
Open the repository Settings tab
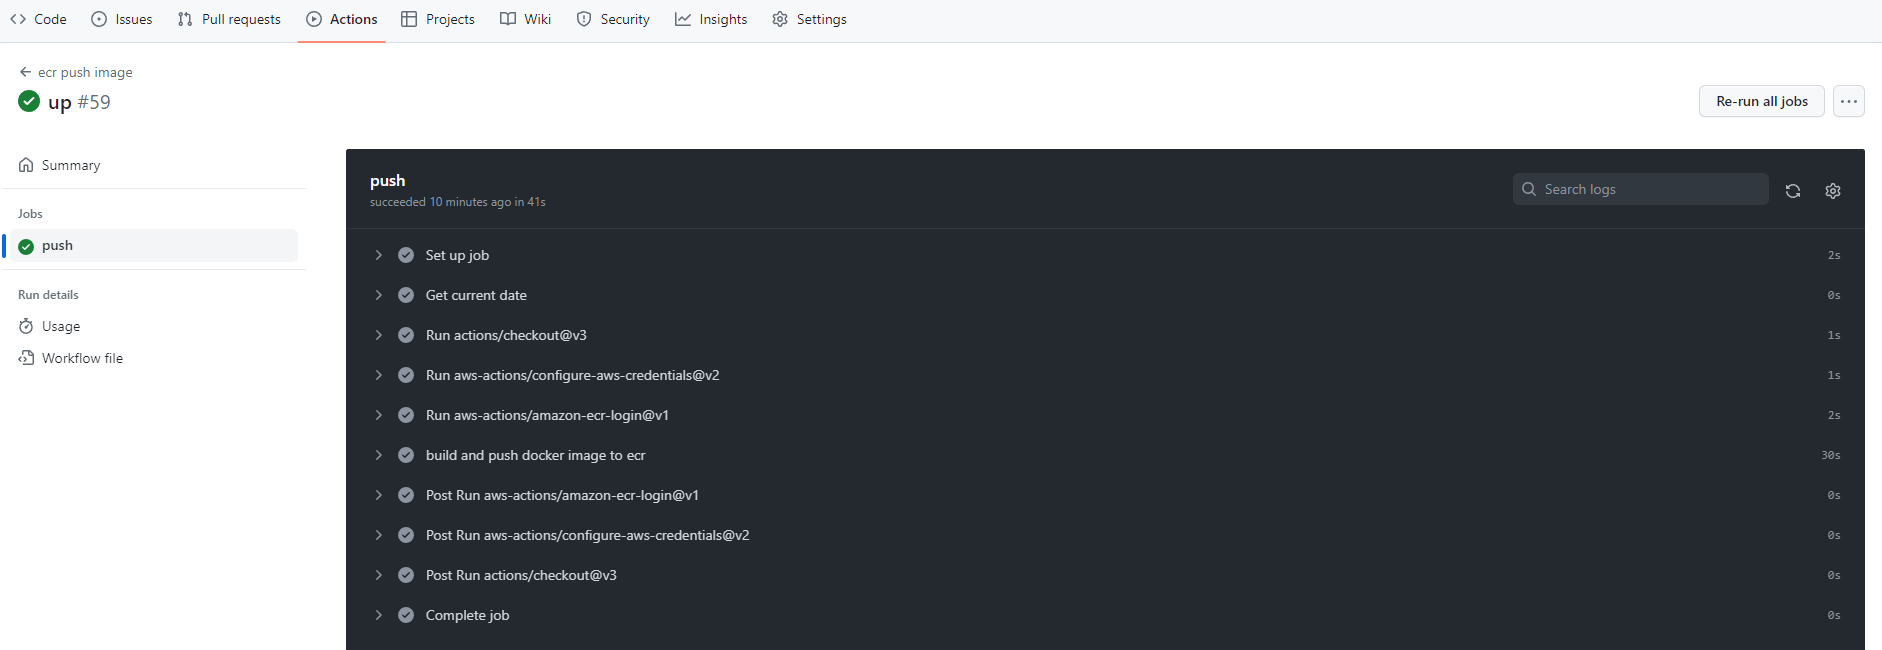pos(809,19)
